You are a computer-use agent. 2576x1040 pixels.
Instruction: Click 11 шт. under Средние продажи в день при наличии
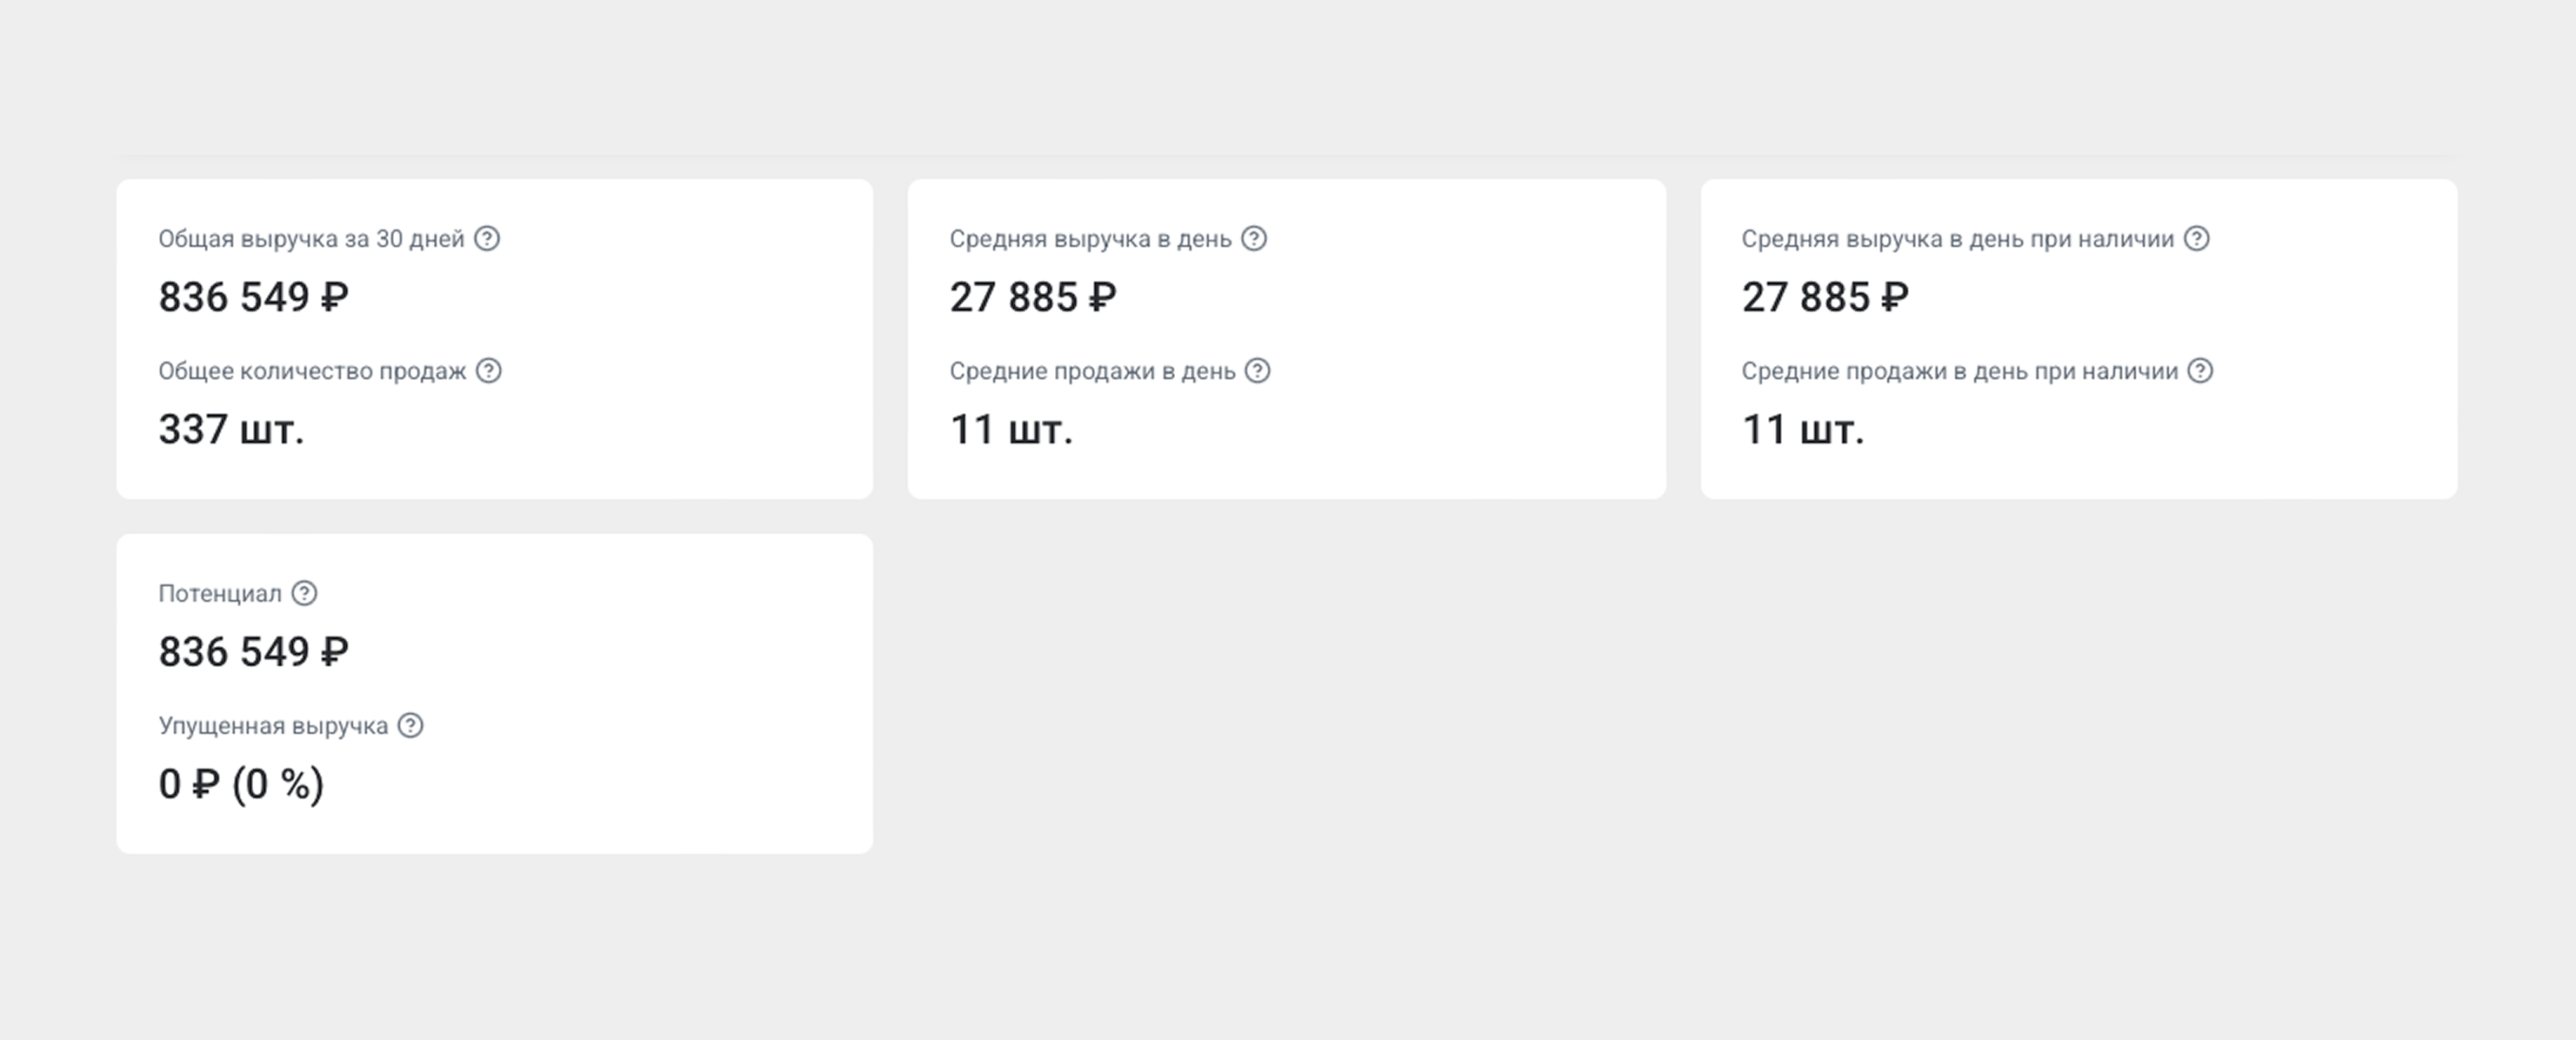click(x=1803, y=429)
